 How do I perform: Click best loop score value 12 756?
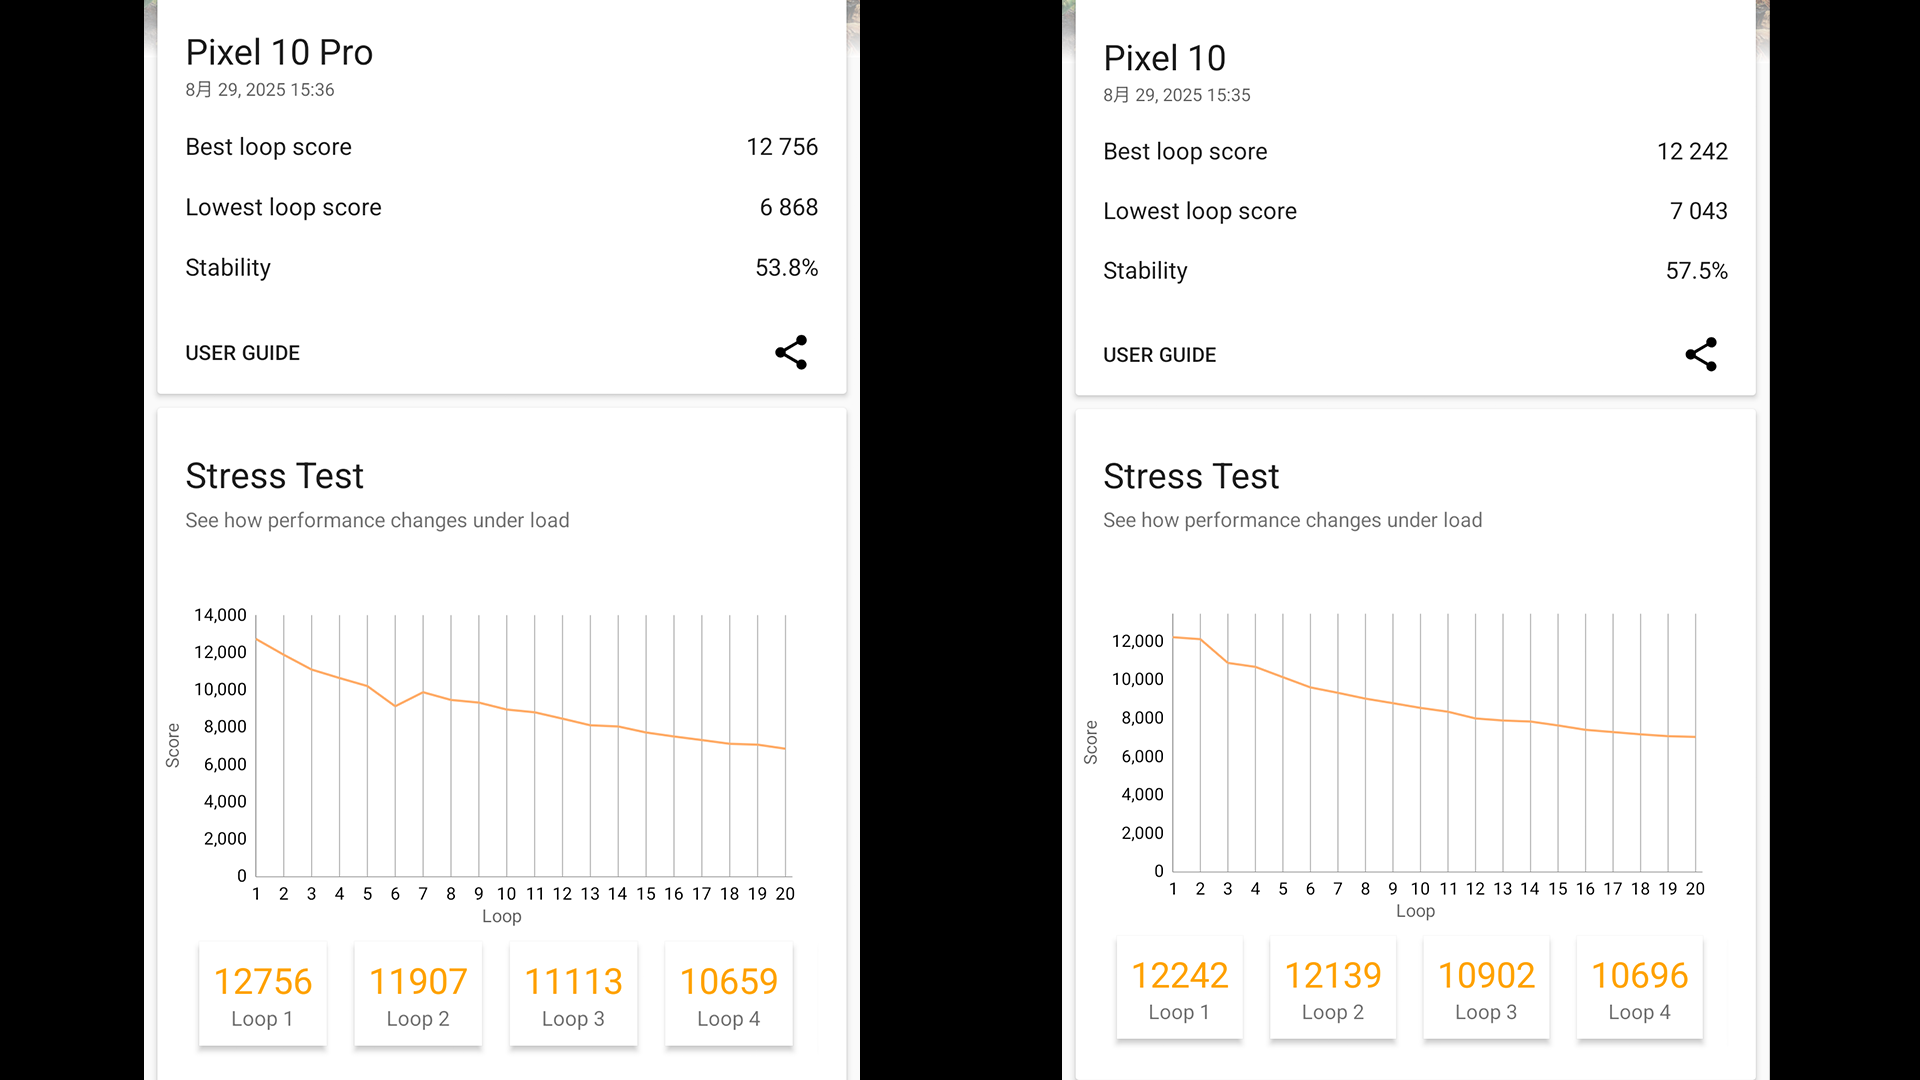(x=782, y=147)
